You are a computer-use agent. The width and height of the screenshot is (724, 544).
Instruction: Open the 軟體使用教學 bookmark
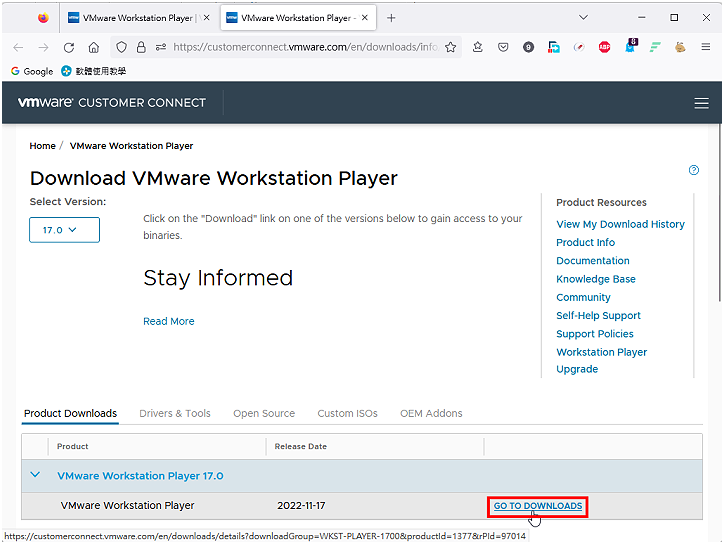pyautogui.click(x=94, y=71)
